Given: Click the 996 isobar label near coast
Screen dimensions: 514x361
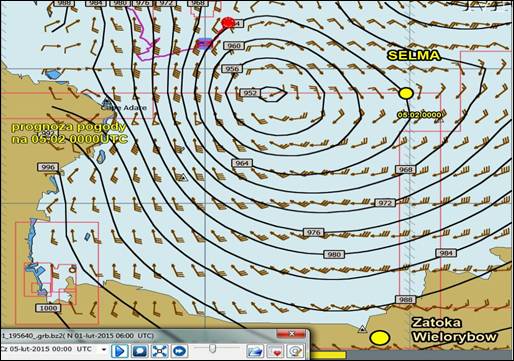Looking at the screenshot, I should pyautogui.click(x=48, y=167).
